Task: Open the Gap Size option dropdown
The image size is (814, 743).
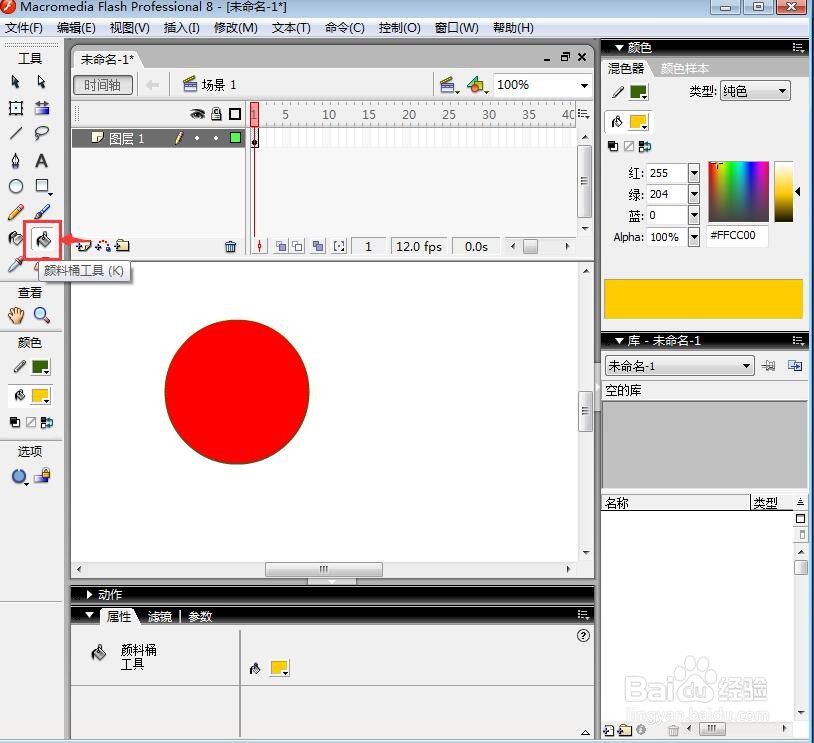Action: [x=20, y=477]
